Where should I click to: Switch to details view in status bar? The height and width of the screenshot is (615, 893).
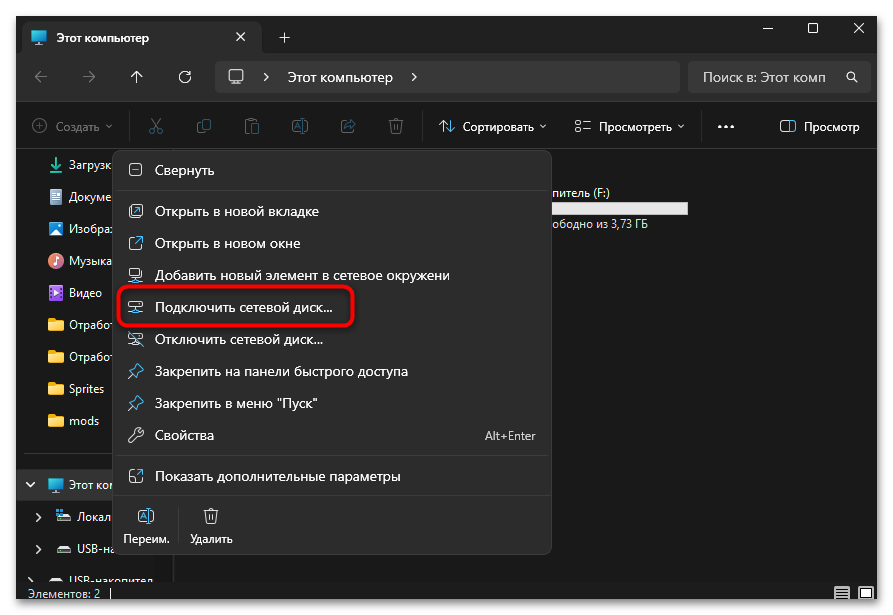click(842, 593)
